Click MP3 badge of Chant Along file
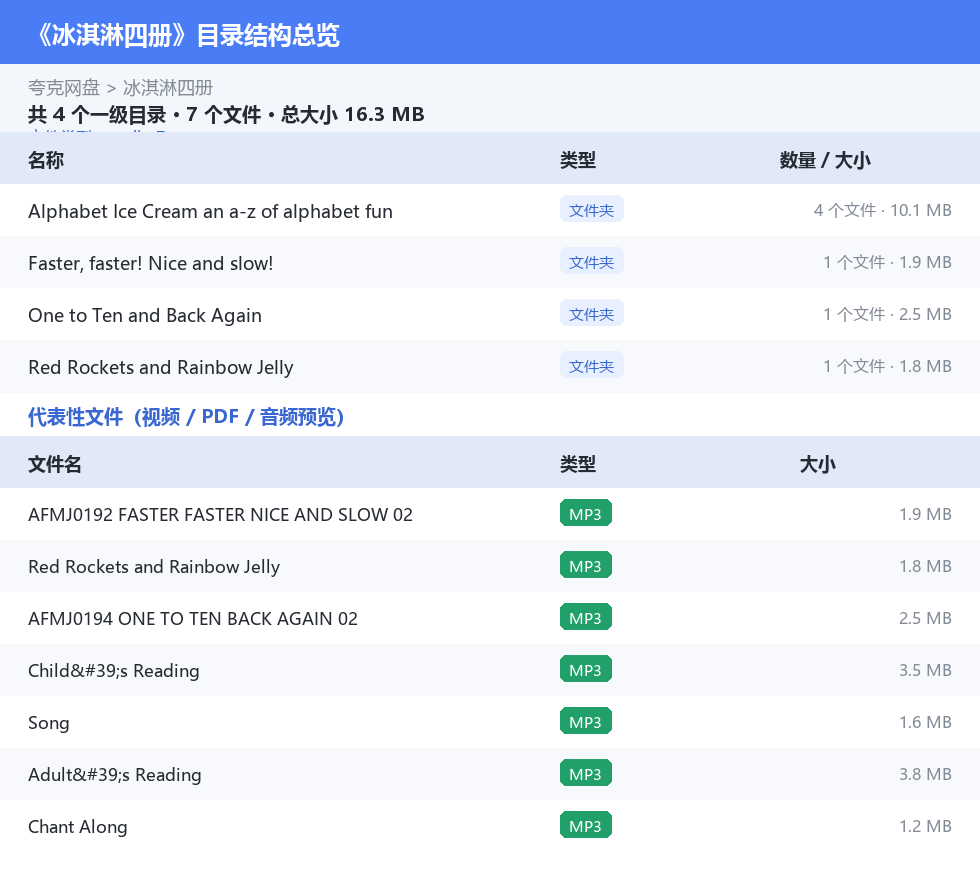The height and width of the screenshot is (884, 980). click(586, 825)
